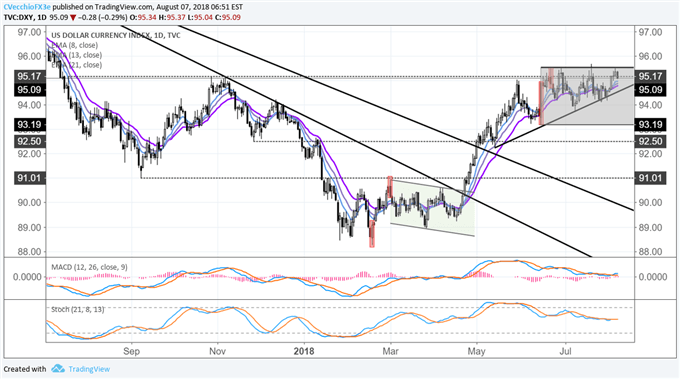Screen dimensions: 680x379
Task: Select the EMA (13, close) legend entry
Action: (76, 55)
